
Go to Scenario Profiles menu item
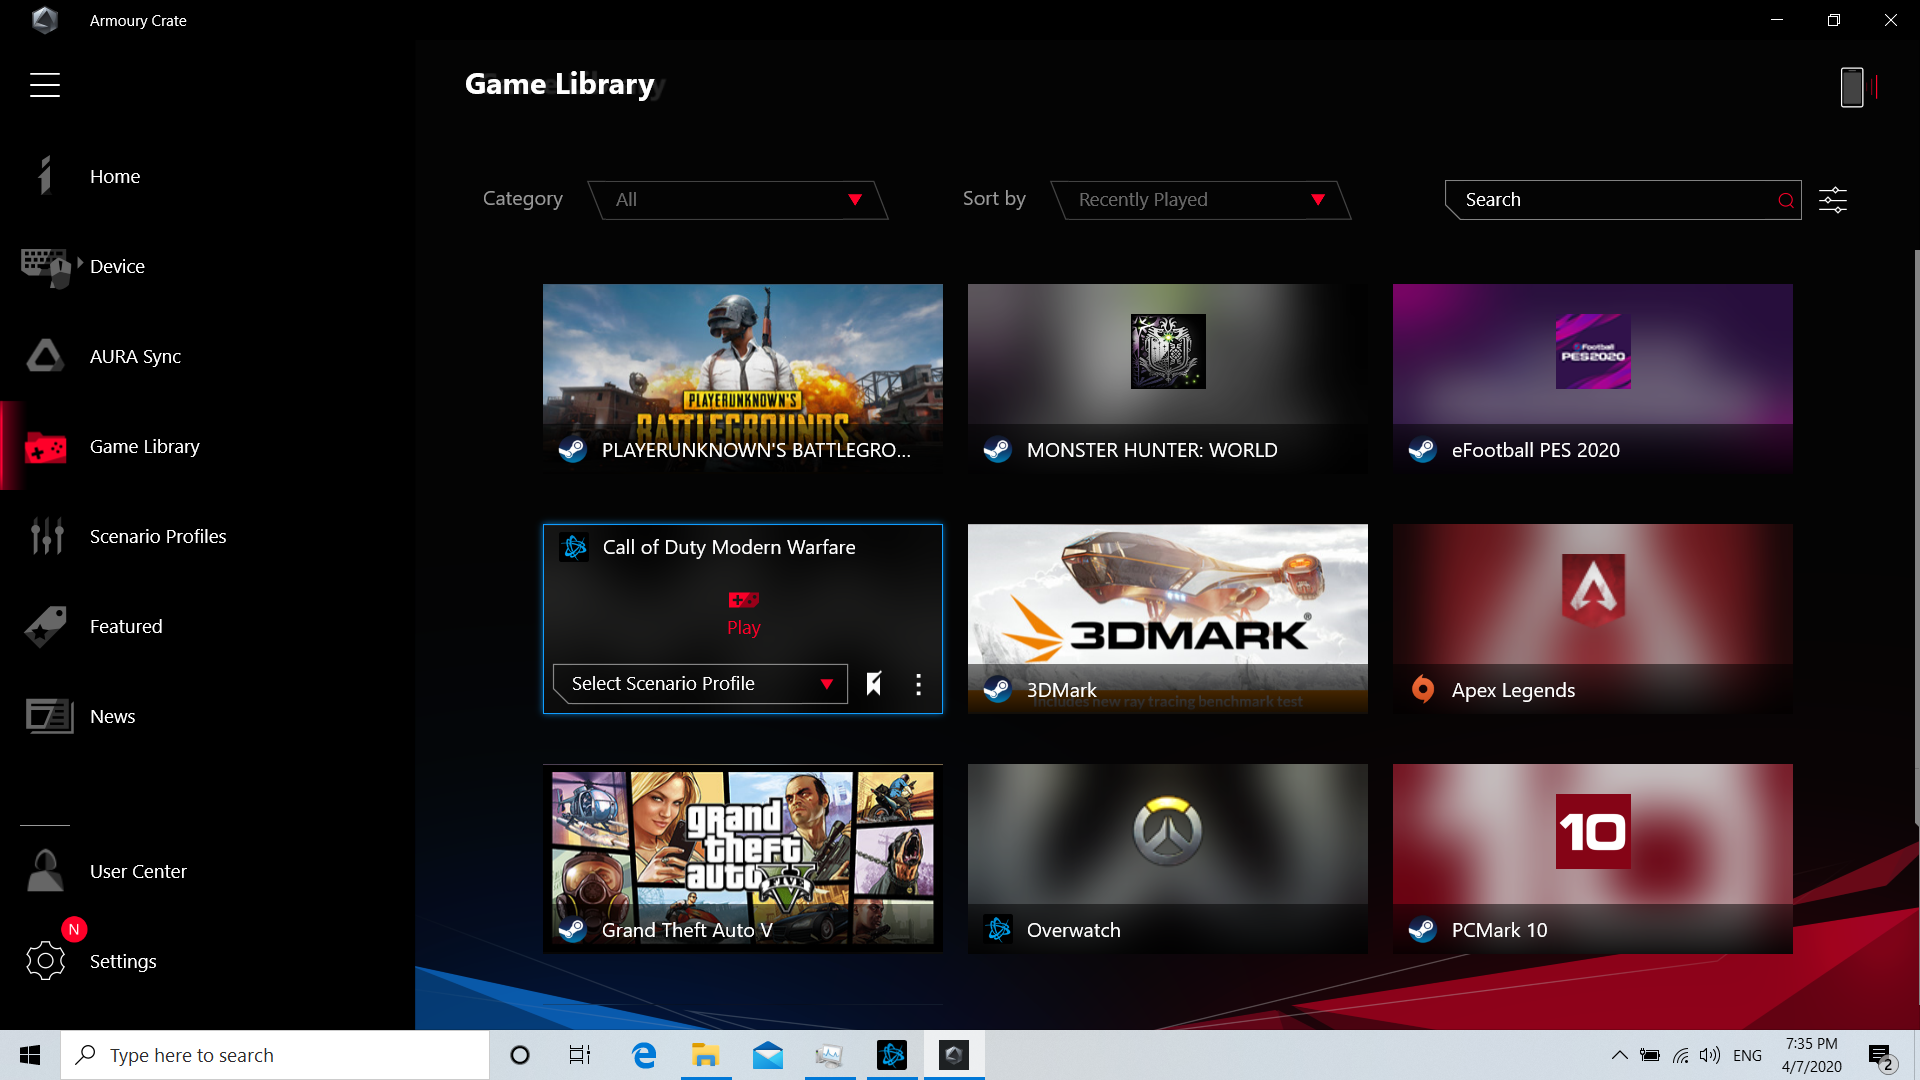pos(158,537)
